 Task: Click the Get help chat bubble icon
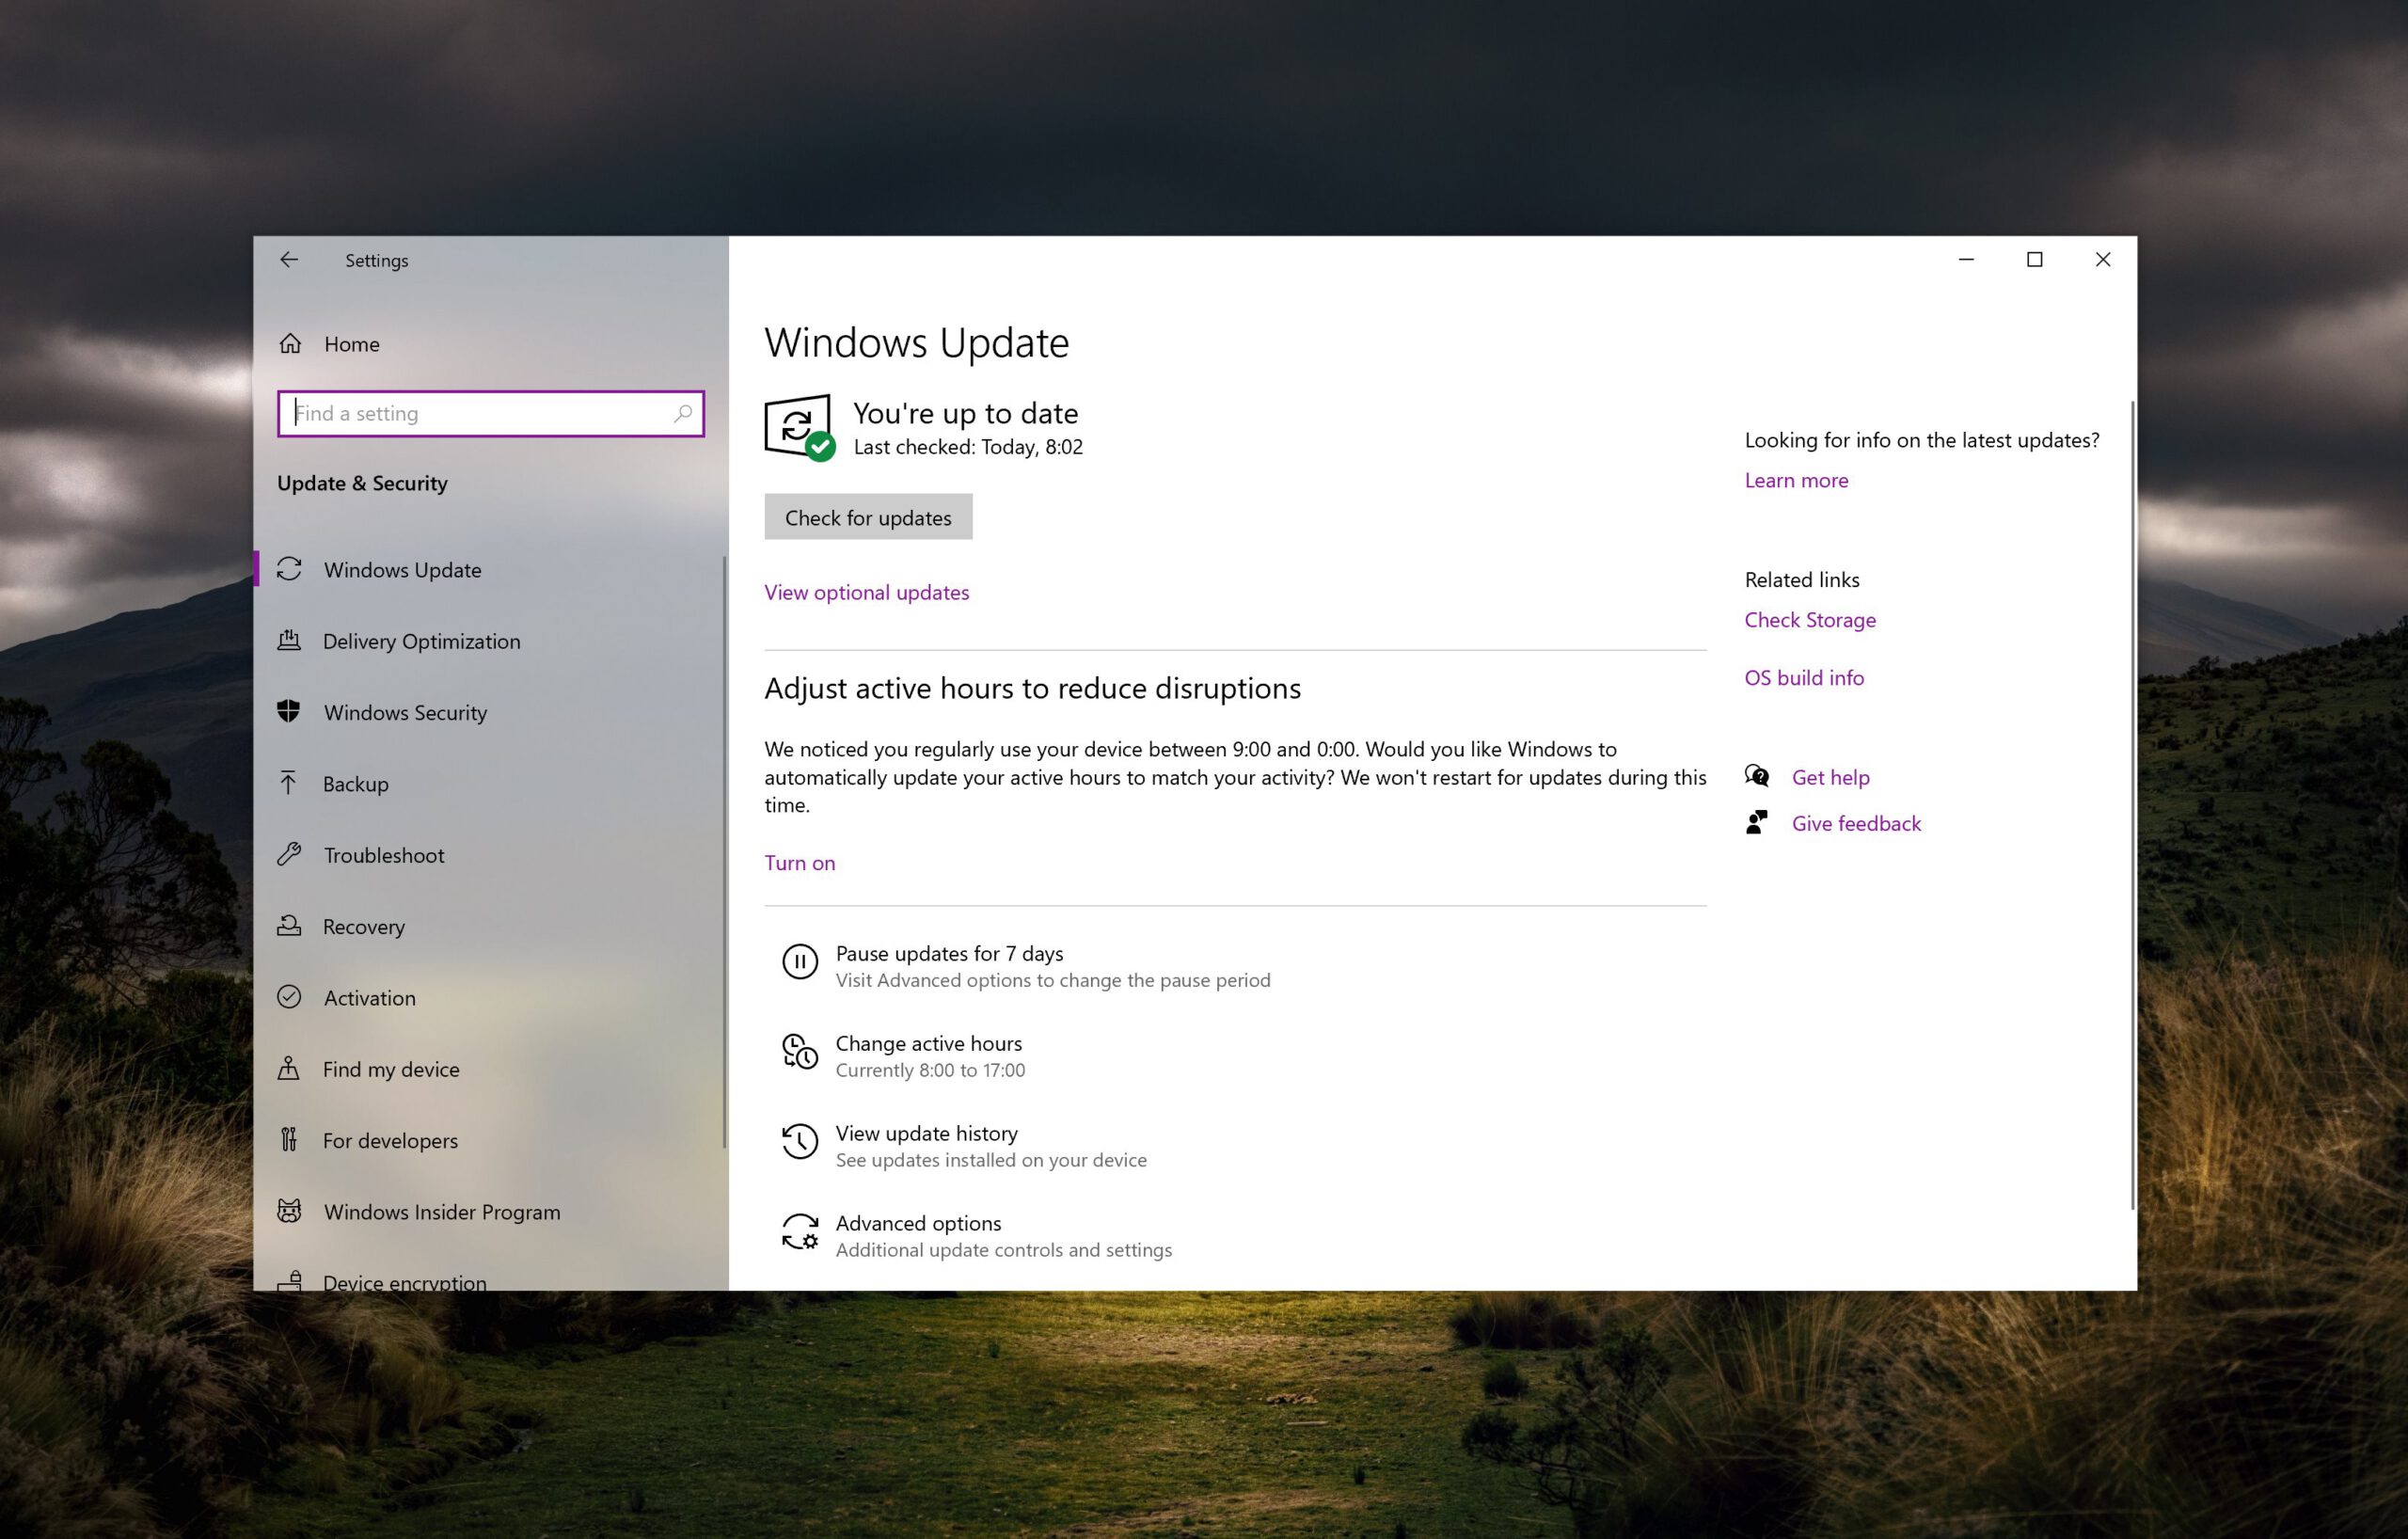[1757, 776]
